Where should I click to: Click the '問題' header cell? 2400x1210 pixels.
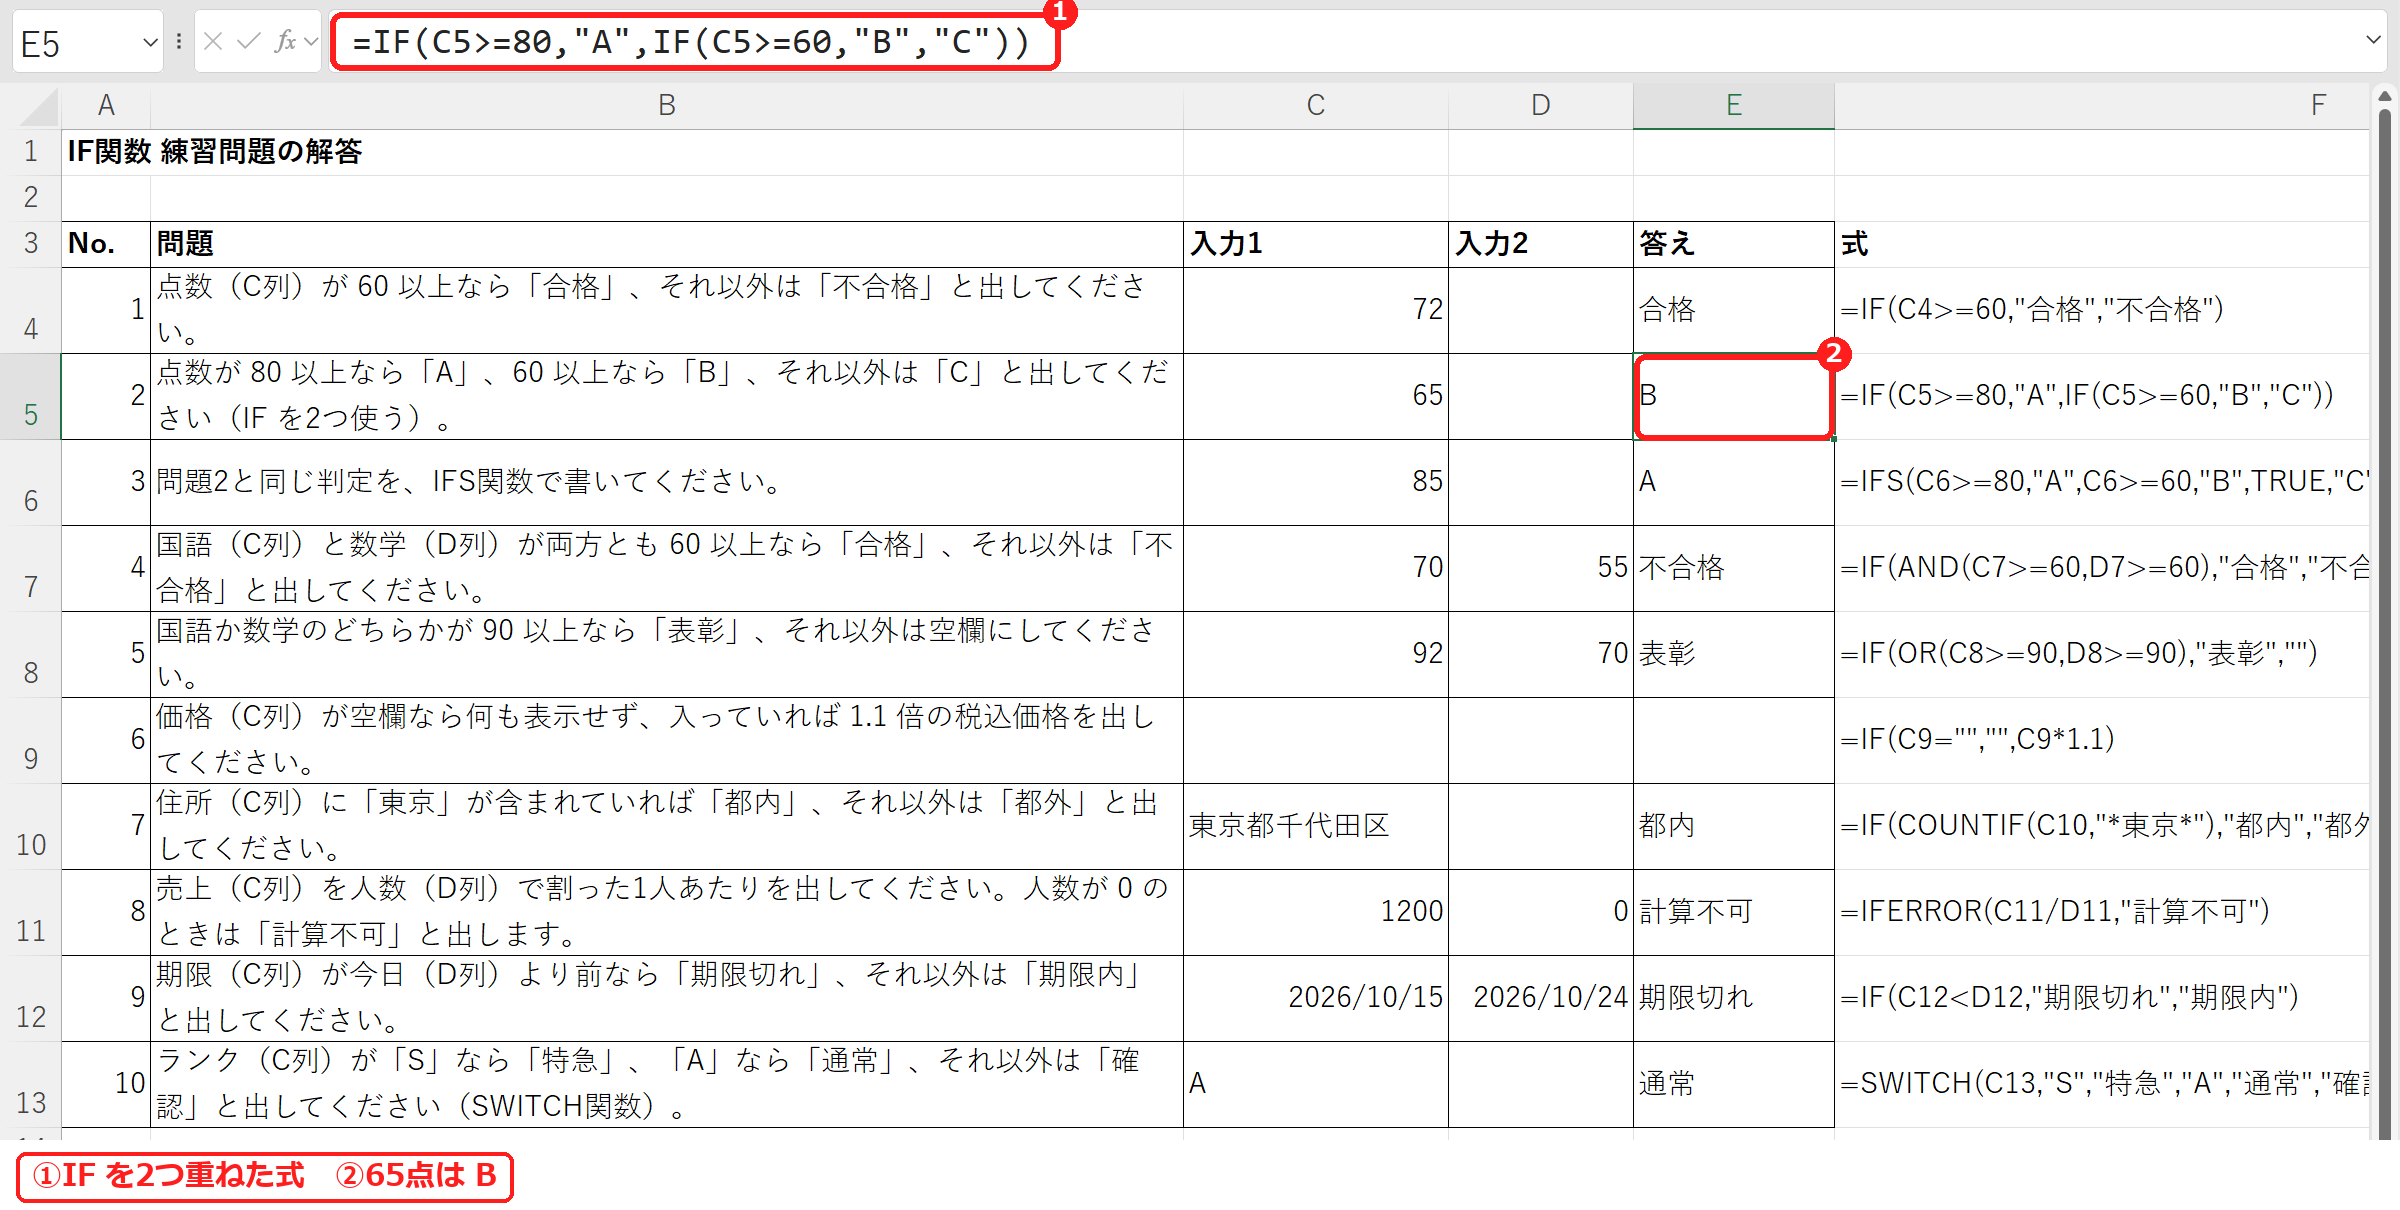pyautogui.click(x=667, y=244)
